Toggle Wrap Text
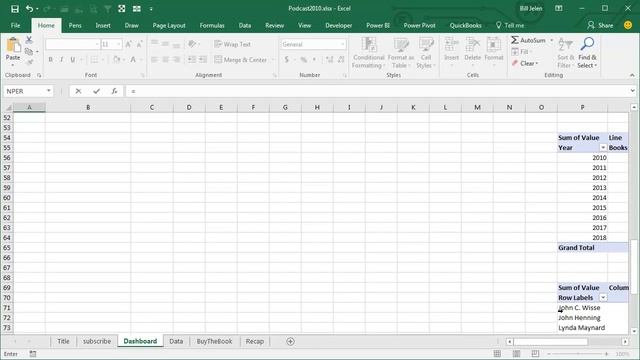Screen dimensions: 640x360 coord(232,44)
